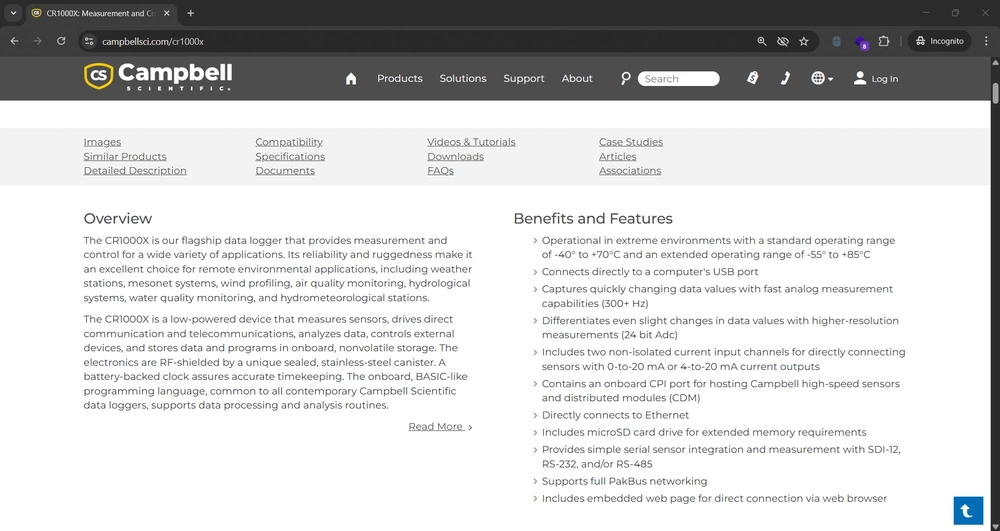Jump to Similar Products link

[125, 157]
